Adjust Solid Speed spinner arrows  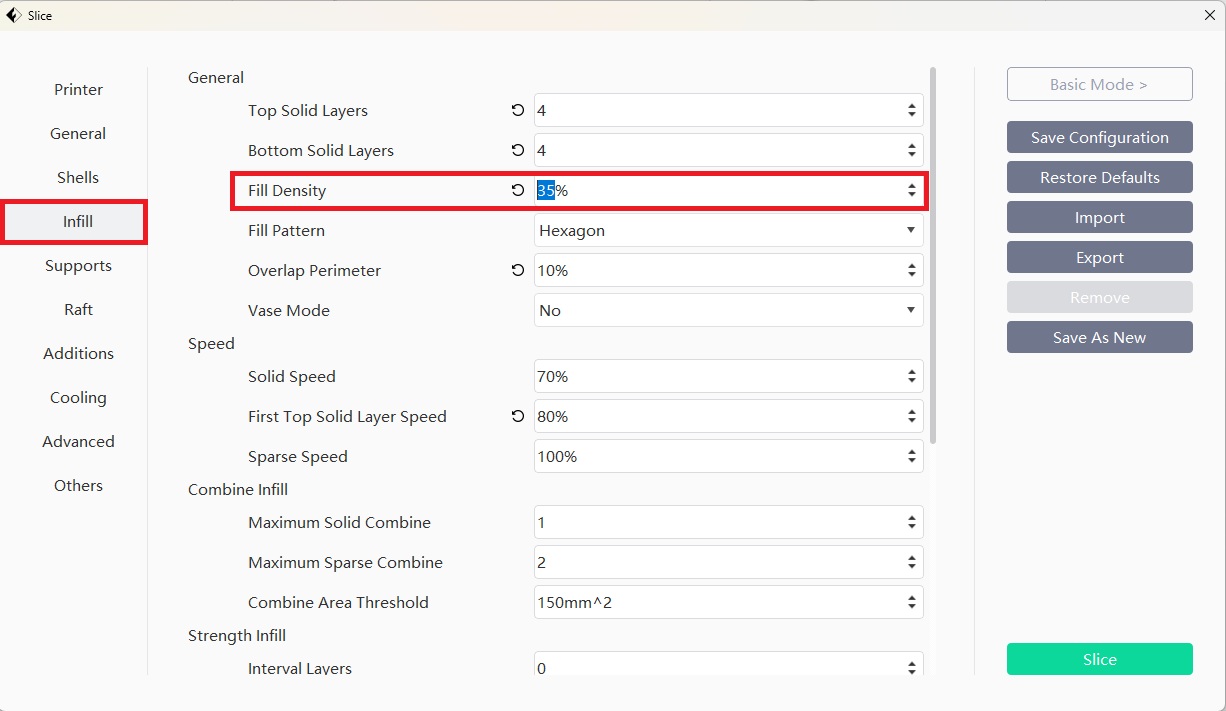(x=911, y=377)
